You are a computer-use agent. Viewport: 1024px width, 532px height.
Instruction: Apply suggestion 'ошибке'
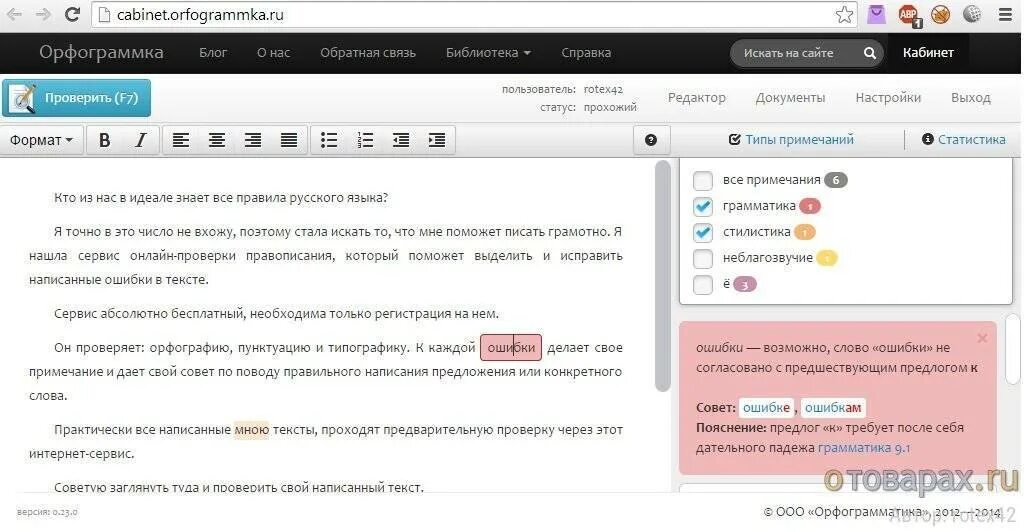coord(766,408)
